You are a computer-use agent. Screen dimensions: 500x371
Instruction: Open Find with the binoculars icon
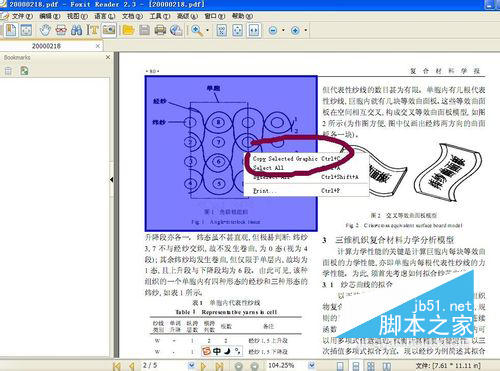76,30
